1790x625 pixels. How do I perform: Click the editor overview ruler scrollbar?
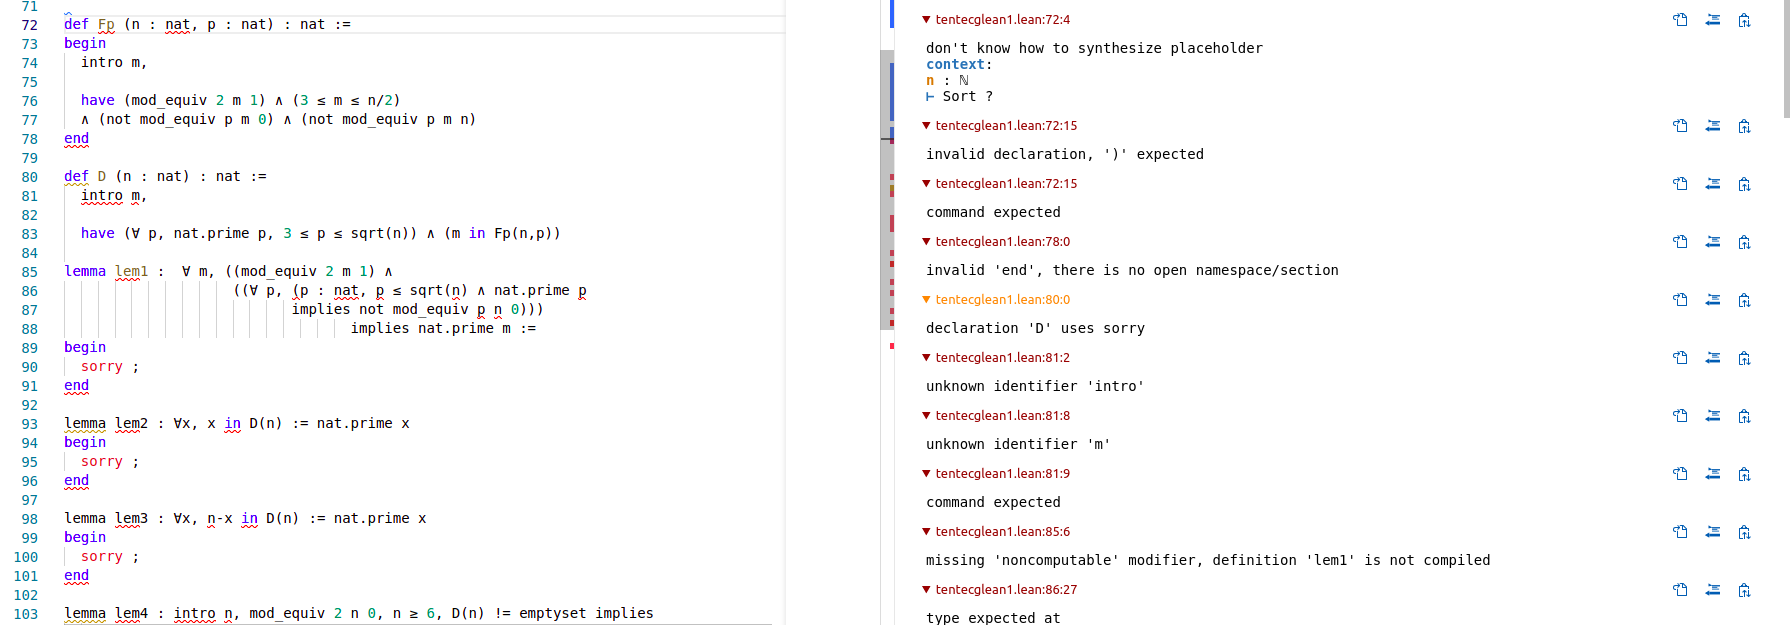(x=887, y=190)
